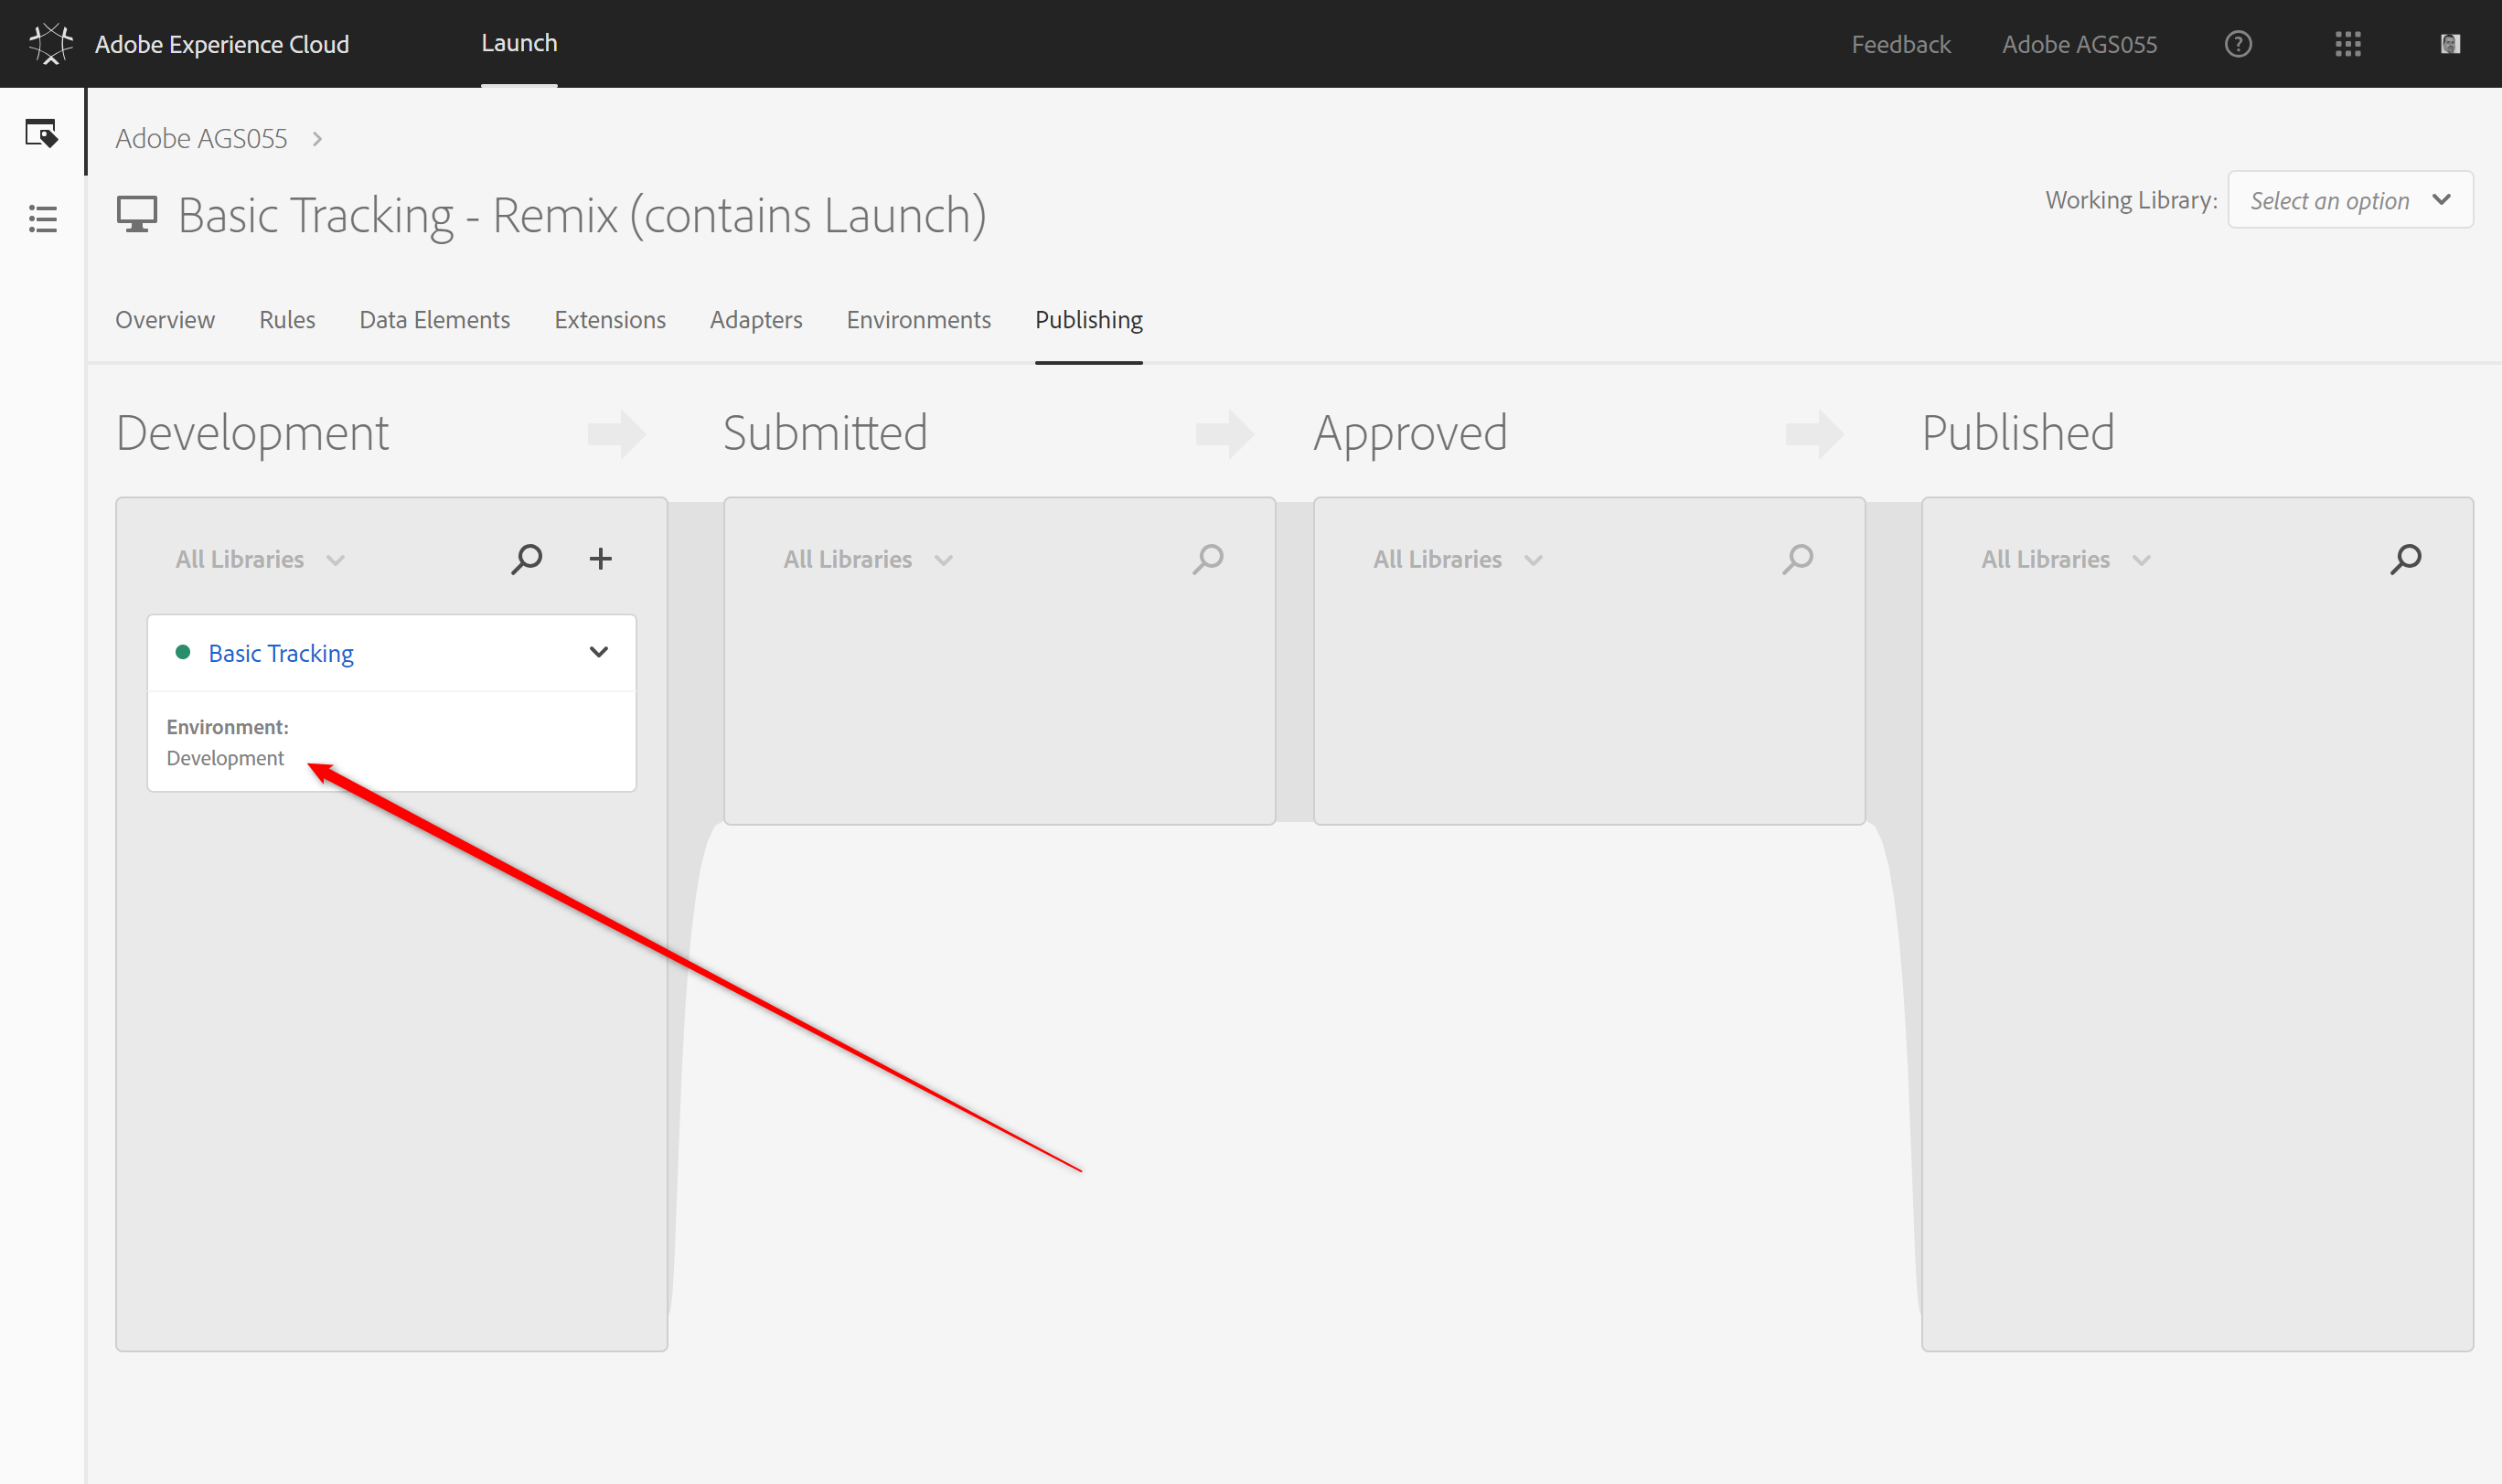2502x1484 pixels.
Task: Open All Libraries filter in Approved column
Action: coord(1457,560)
